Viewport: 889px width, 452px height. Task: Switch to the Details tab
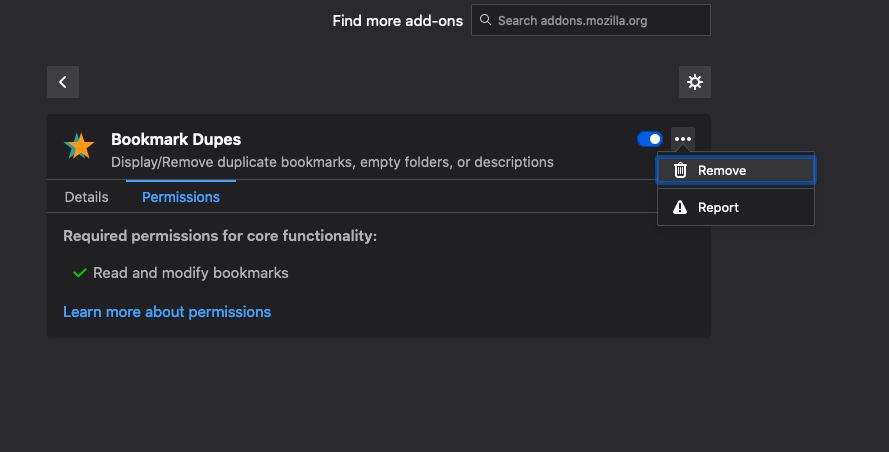tap(87, 197)
